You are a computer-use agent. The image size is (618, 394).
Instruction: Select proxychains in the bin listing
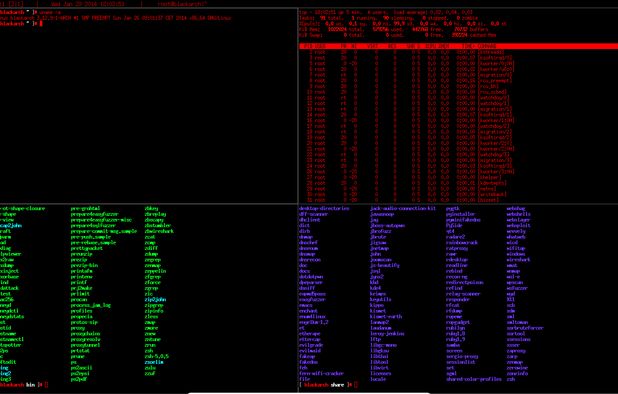coord(85,334)
